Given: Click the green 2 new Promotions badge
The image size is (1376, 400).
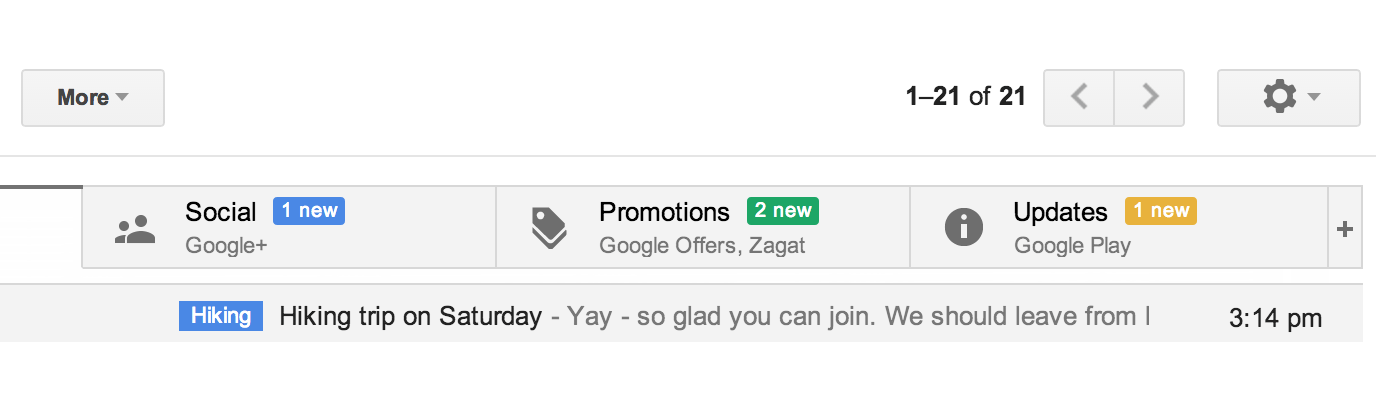Looking at the screenshot, I should tap(783, 211).
